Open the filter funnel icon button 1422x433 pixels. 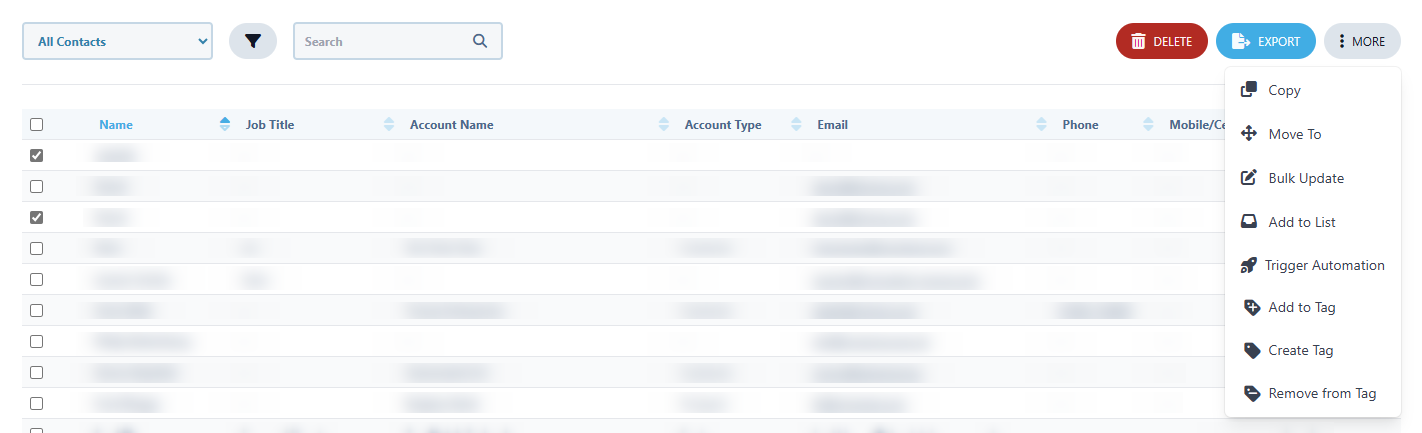[x=253, y=41]
